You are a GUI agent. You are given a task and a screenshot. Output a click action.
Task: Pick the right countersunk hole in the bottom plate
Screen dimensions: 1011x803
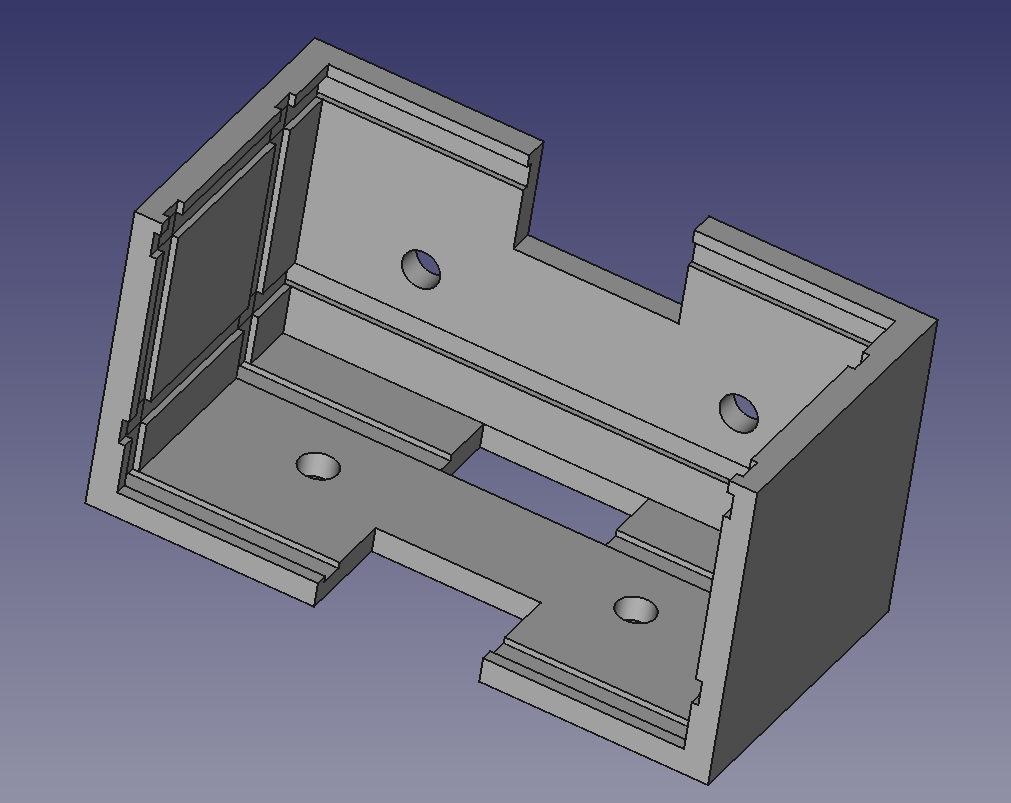click(636, 610)
